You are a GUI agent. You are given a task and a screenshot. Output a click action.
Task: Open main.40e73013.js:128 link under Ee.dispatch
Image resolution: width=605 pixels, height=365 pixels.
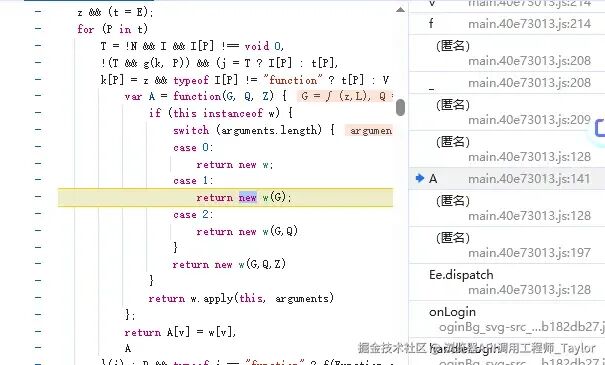coord(529,290)
